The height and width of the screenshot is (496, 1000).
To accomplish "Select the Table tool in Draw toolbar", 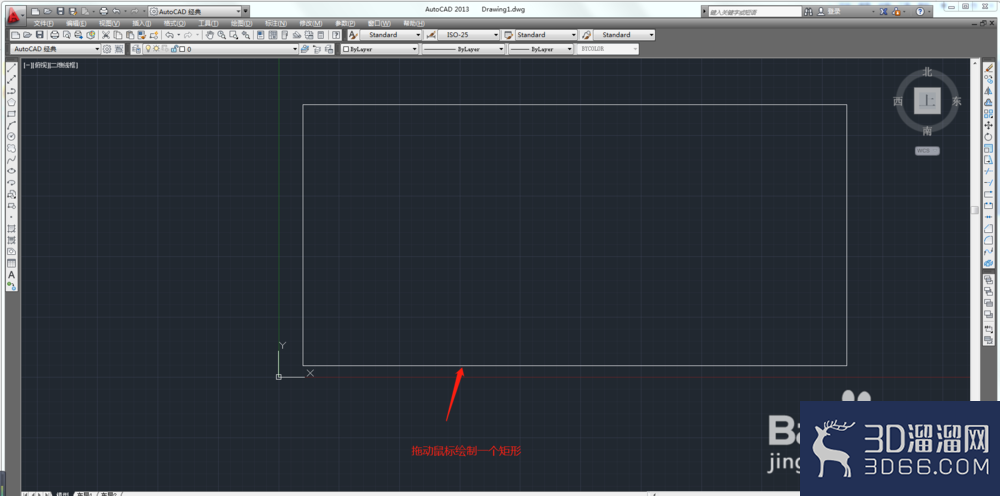I will tap(11, 263).
